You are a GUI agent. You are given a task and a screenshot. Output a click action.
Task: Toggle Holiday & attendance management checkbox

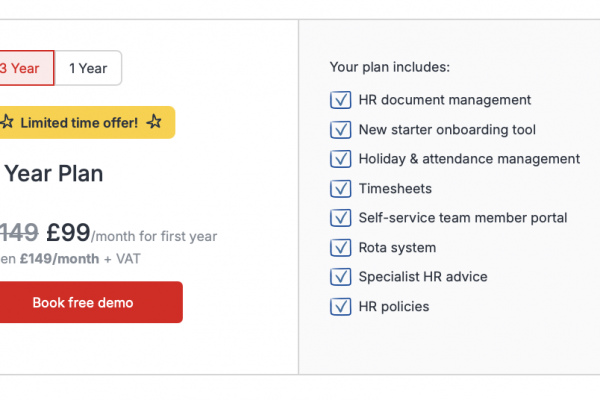(x=341, y=159)
